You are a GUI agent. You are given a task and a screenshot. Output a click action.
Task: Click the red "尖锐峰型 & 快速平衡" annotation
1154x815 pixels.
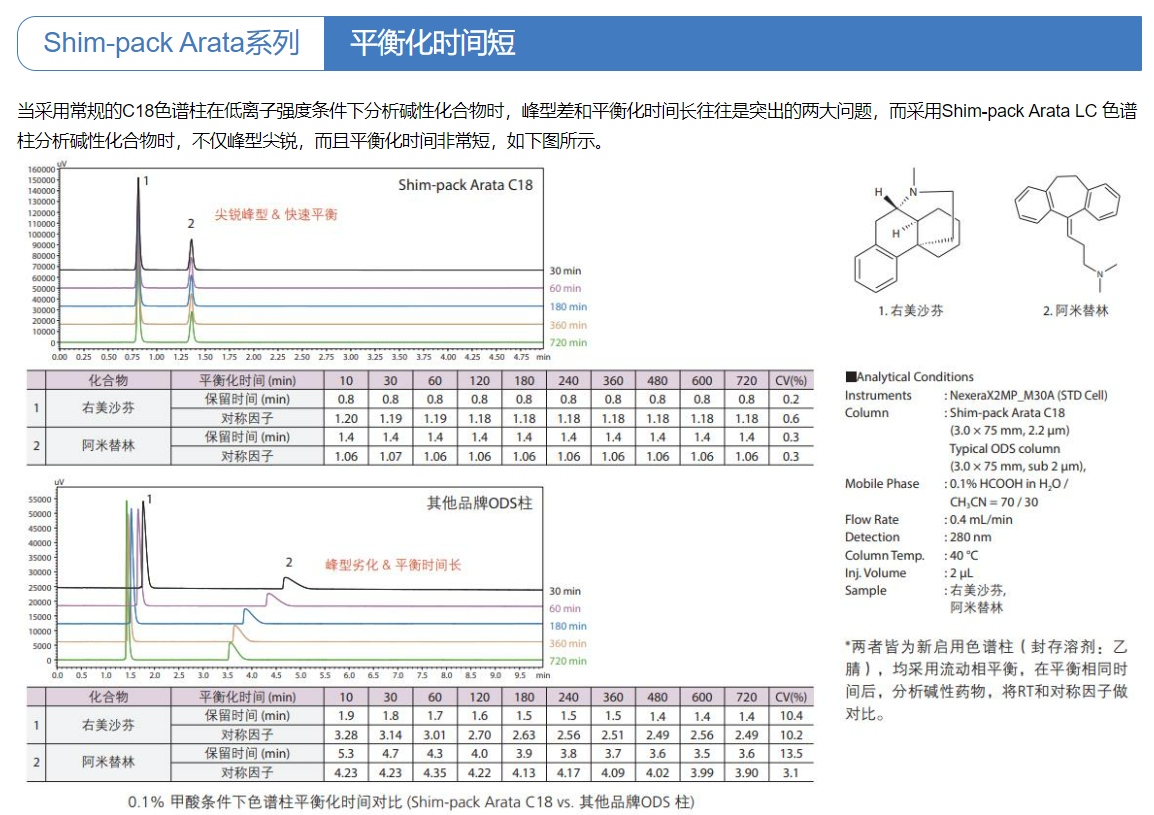pos(276,214)
